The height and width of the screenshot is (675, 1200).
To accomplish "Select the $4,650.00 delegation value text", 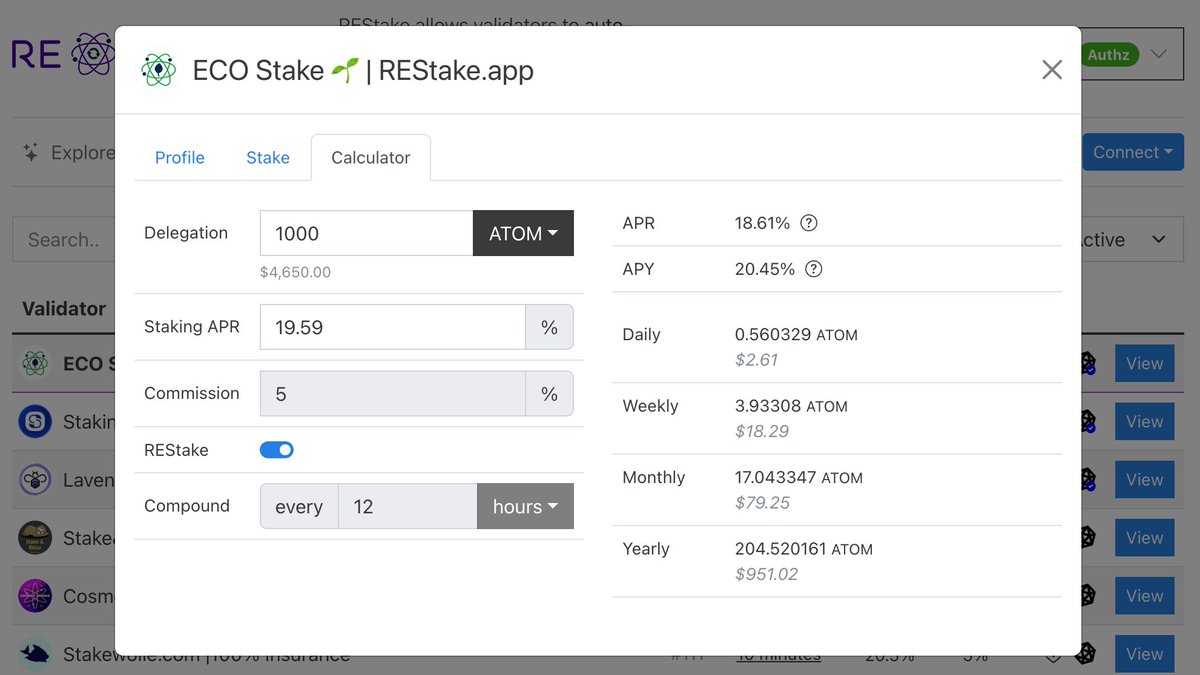I will pos(295,272).
